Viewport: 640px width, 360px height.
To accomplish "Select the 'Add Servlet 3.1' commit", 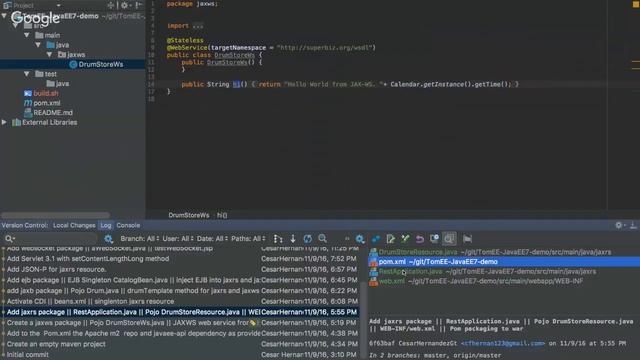I will point(180,259).
